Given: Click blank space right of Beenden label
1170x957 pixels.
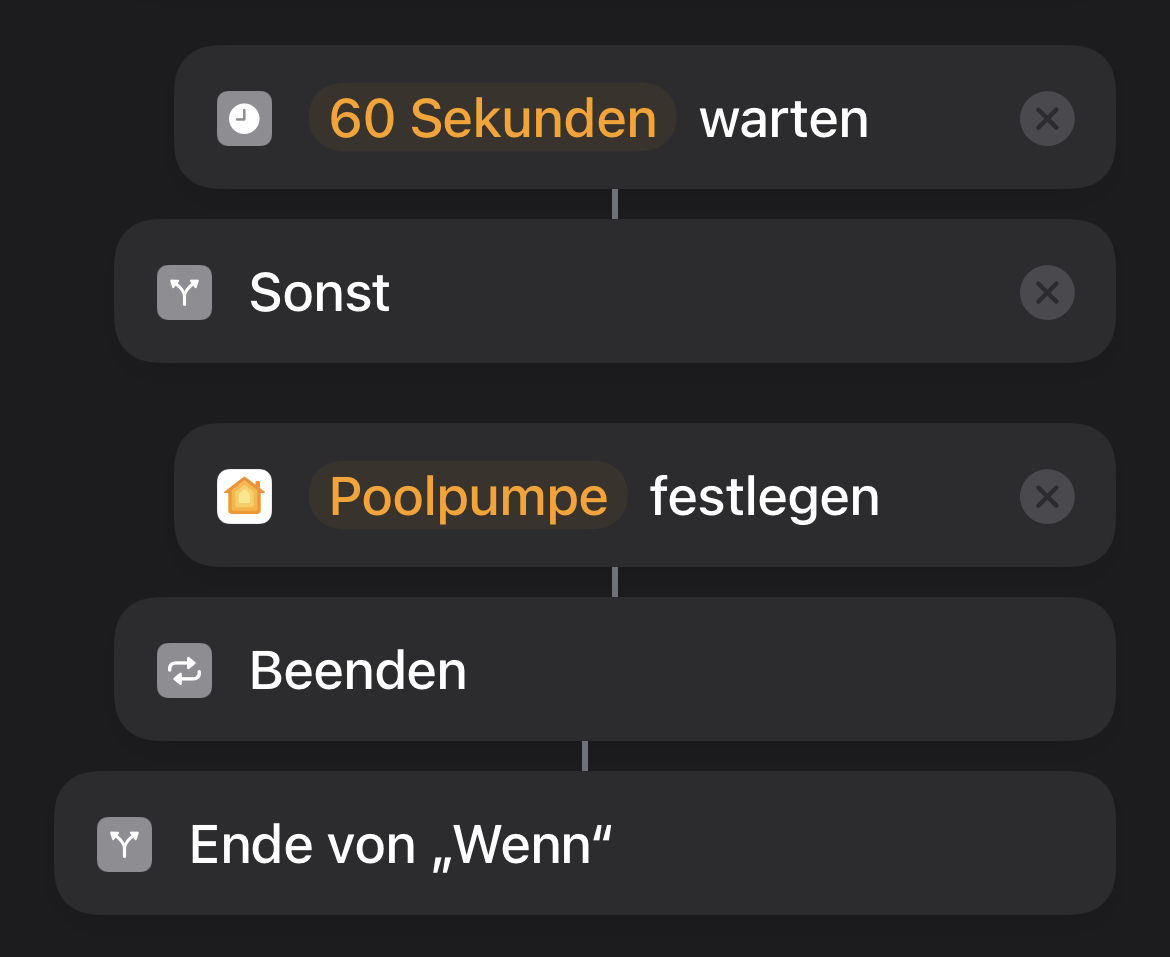Looking at the screenshot, I should click(780, 670).
